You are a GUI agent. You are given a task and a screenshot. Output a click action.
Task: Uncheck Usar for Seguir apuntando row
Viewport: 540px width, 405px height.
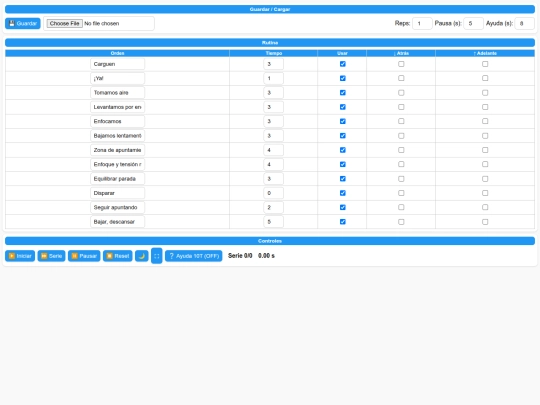point(343,207)
